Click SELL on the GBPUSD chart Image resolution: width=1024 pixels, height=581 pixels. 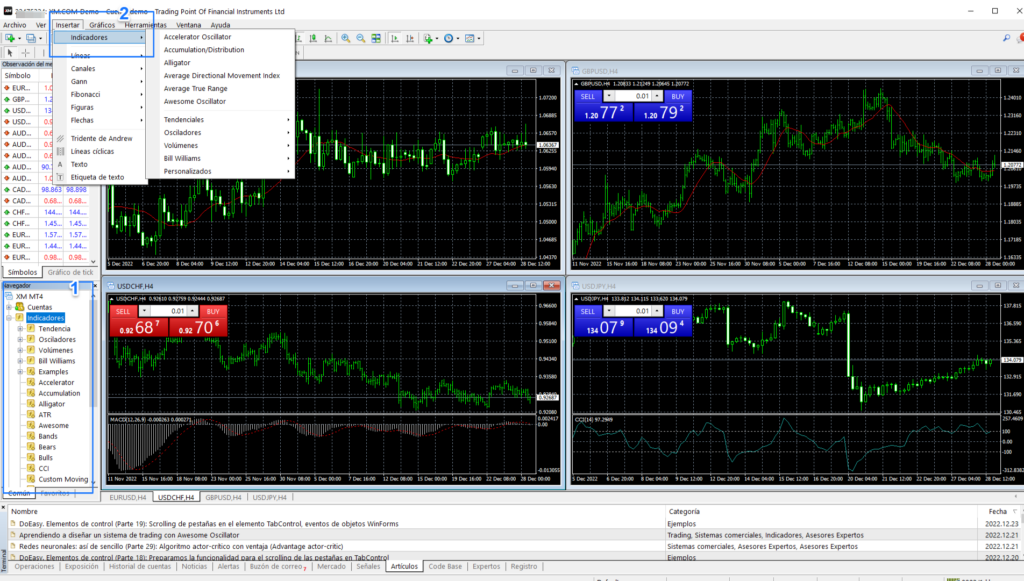(x=588, y=96)
